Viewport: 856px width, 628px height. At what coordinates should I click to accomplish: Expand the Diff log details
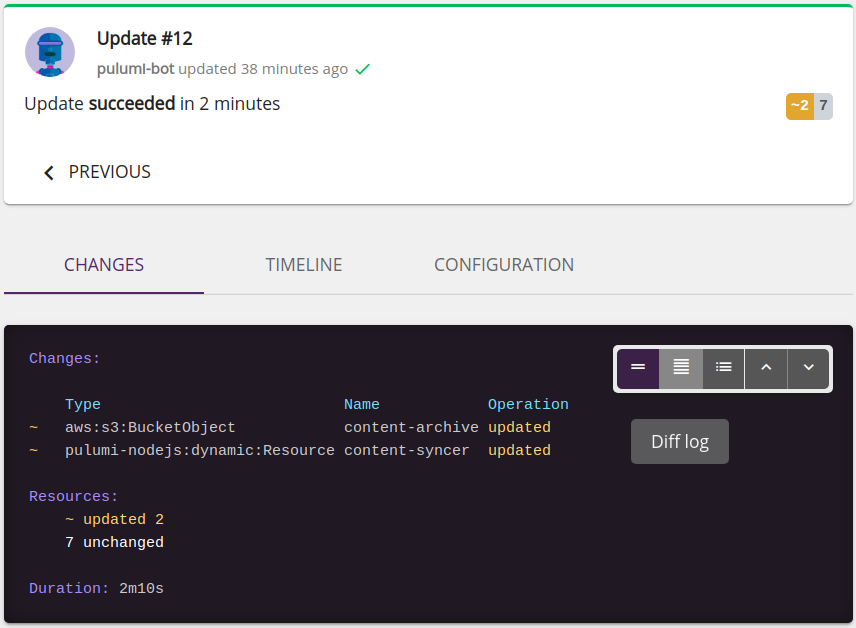679,441
